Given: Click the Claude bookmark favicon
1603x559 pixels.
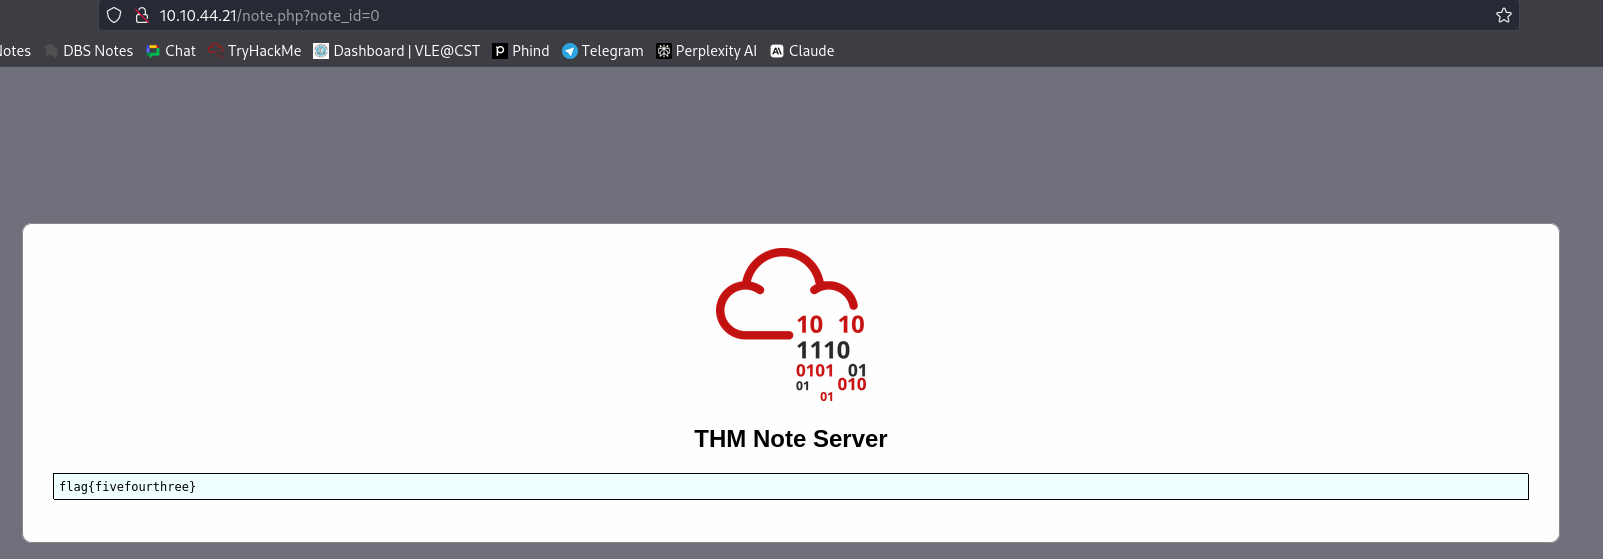Looking at the screenshot, I should tap(777, 51).
